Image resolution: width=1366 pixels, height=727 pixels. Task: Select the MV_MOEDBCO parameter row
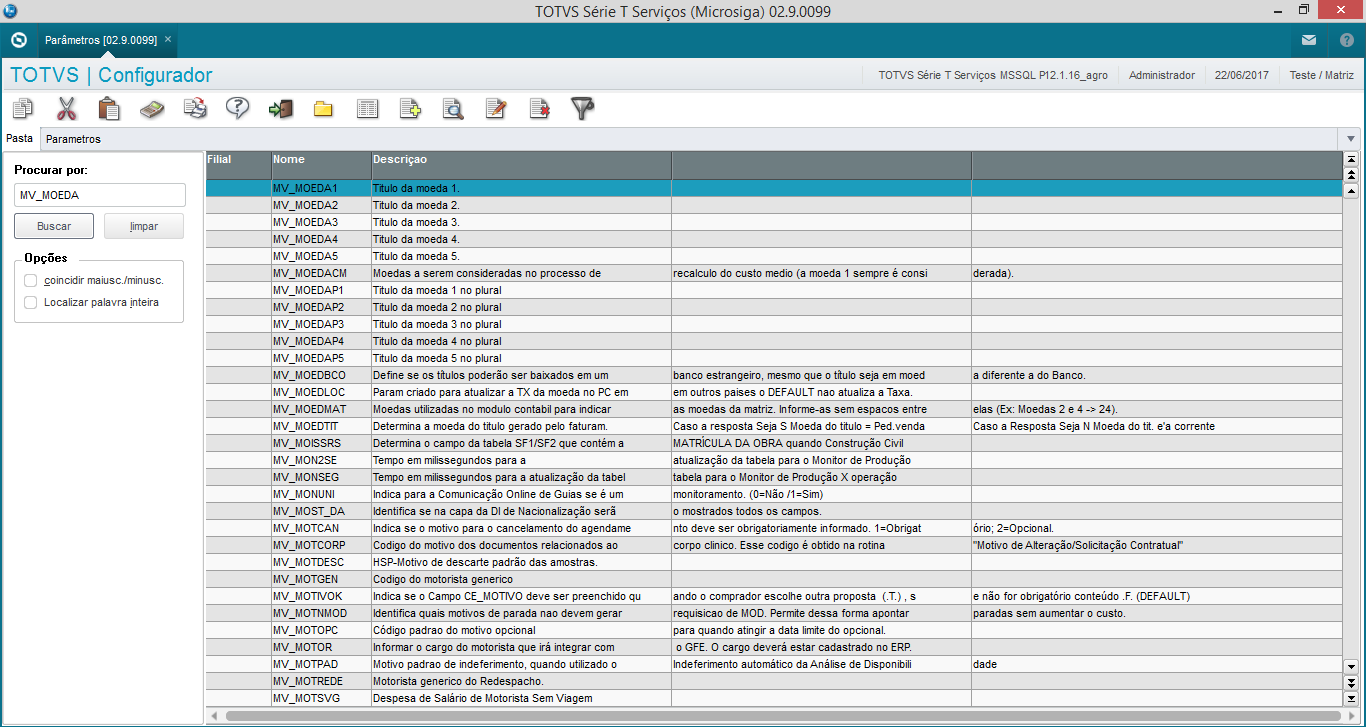tap(773, 374)
